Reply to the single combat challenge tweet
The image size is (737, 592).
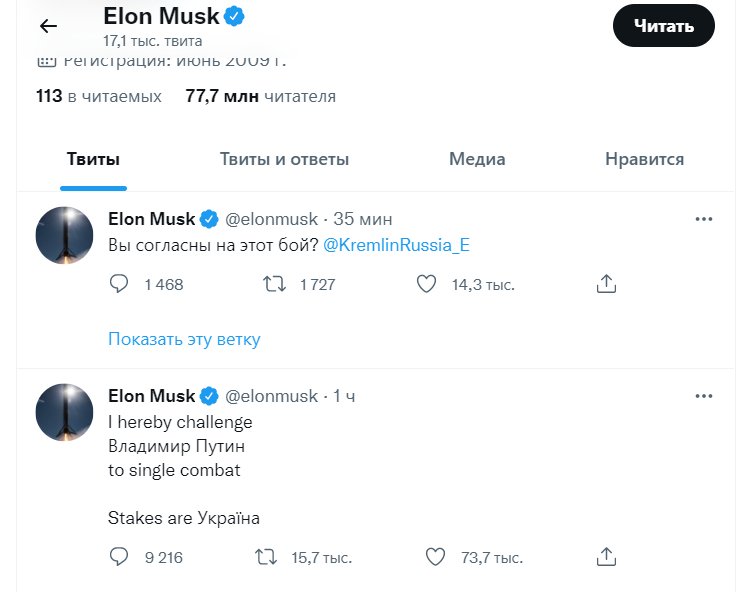(x=119, y=556)
